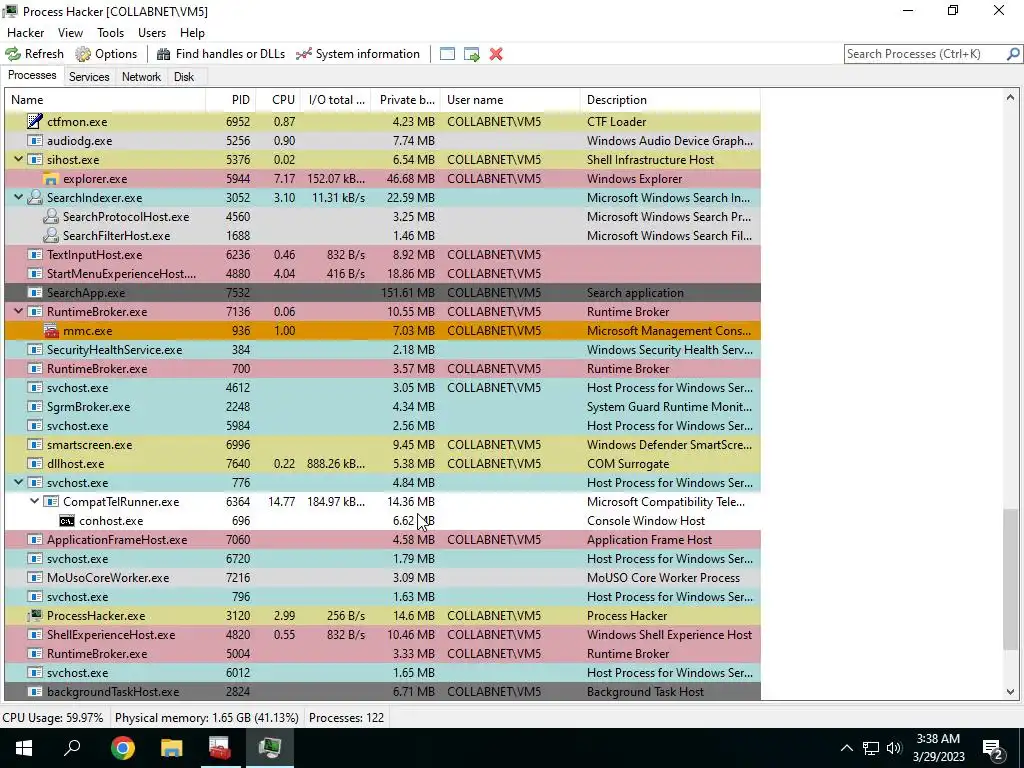
Task: Sort by the CPU column header
Action: [278, 100]
